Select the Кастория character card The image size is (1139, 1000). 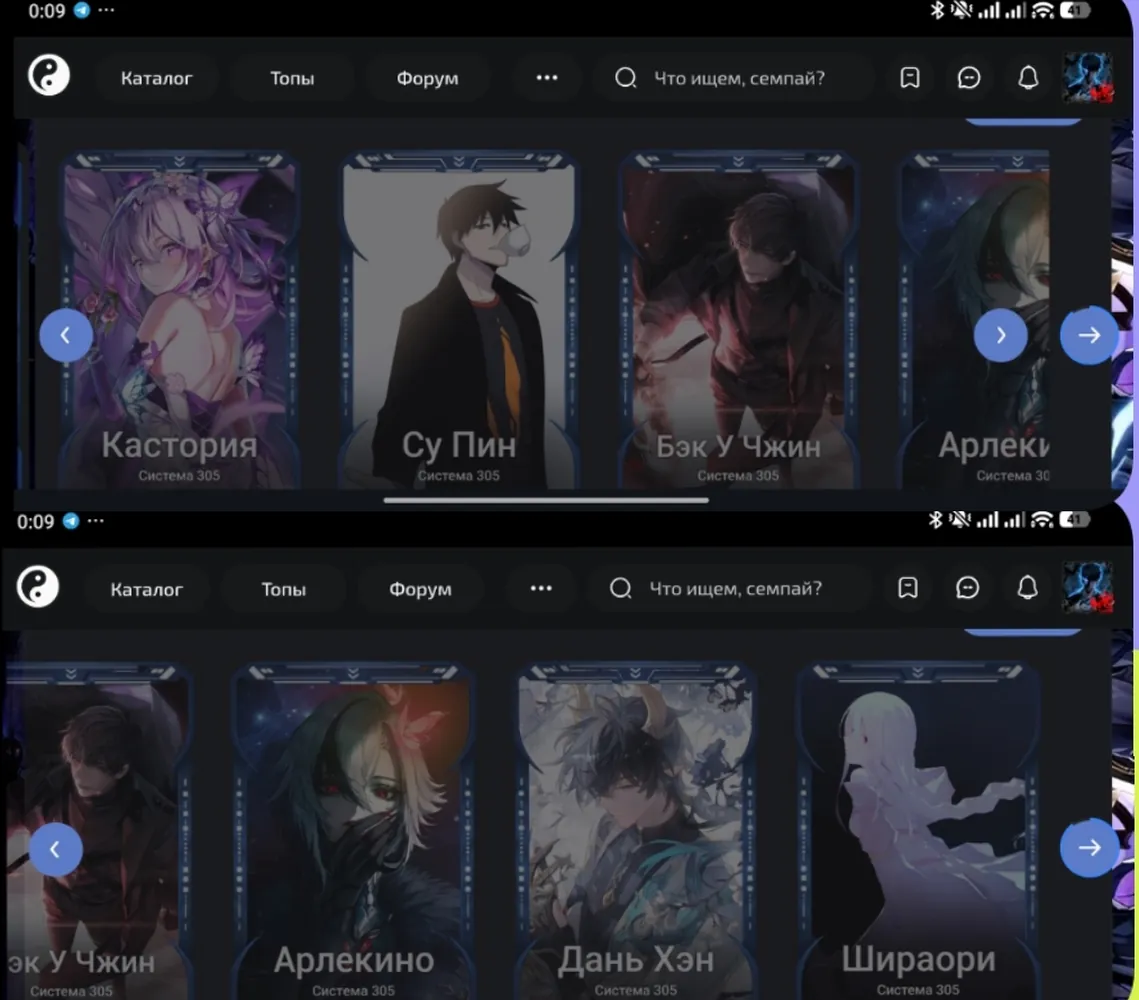pyautogui.click(x=179, y=320)
